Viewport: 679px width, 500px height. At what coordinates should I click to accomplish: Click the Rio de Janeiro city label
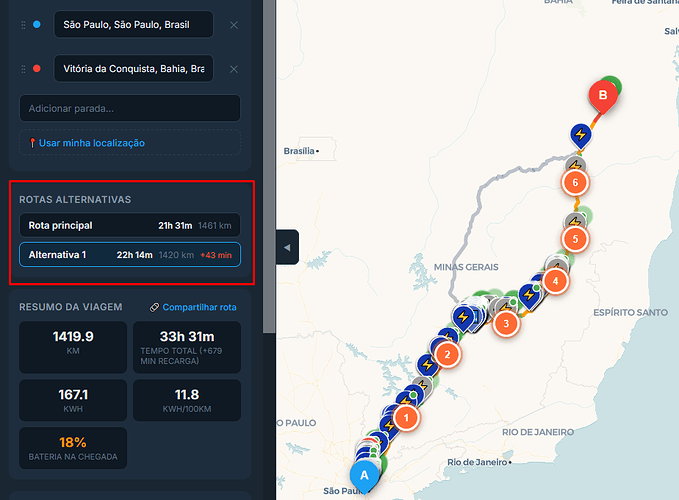(479, 462)
